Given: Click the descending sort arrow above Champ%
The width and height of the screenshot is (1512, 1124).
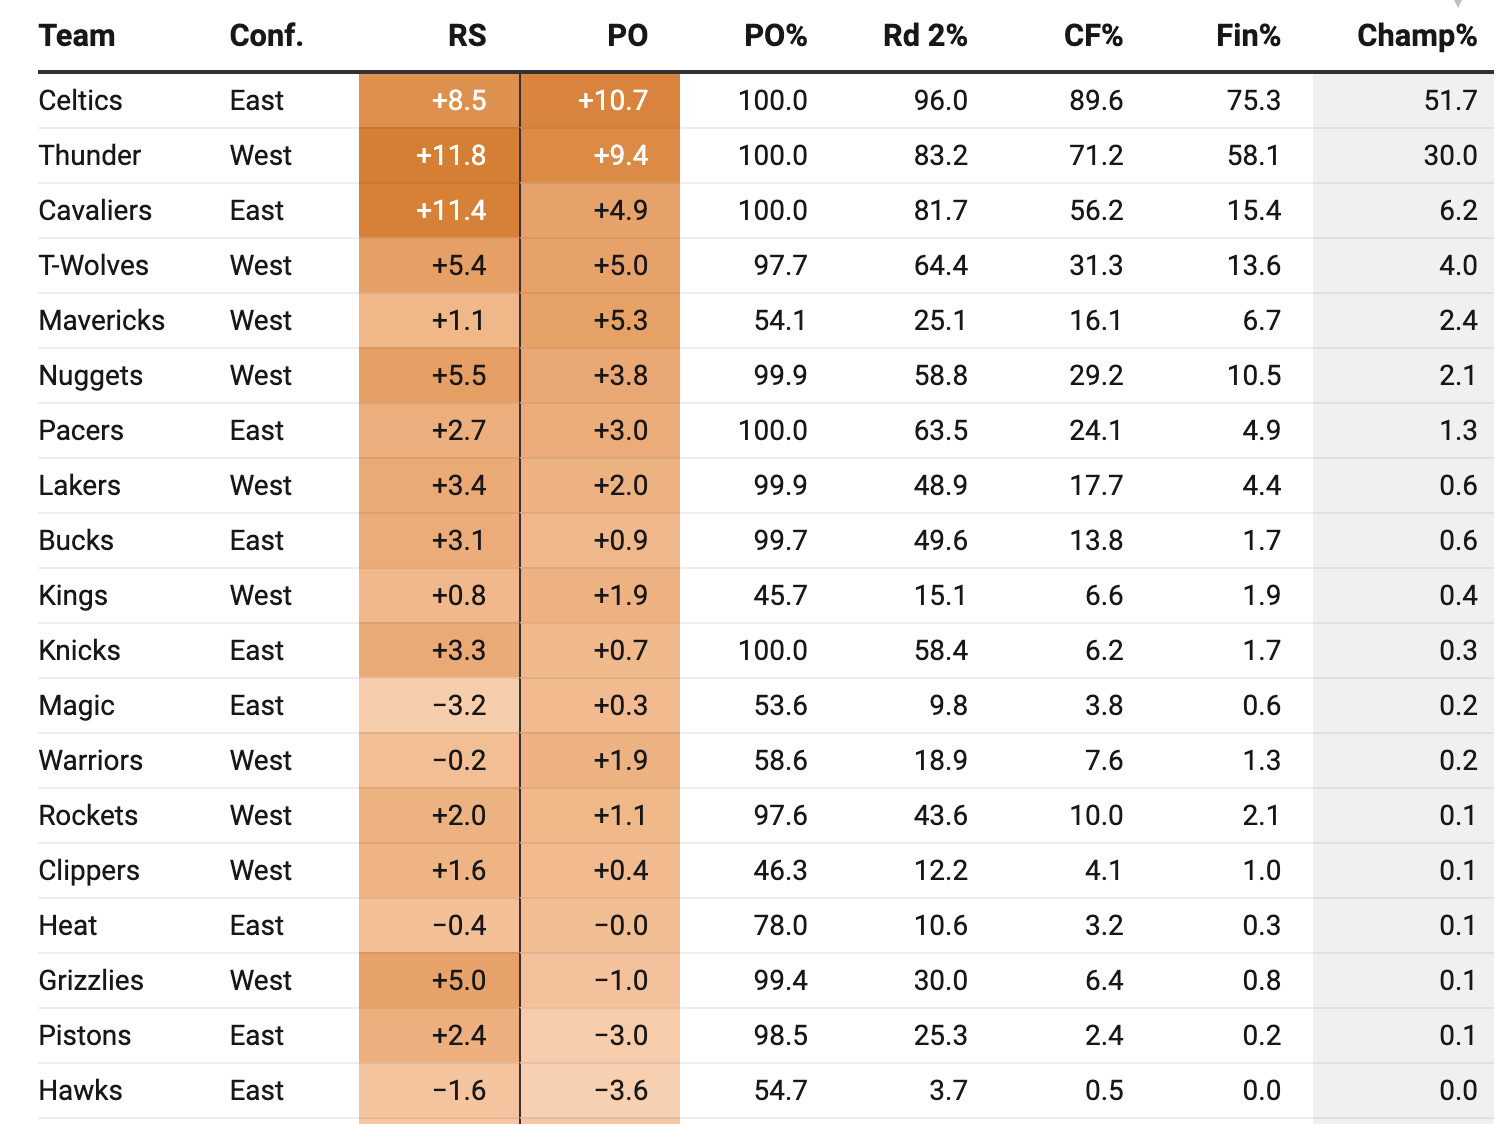Looking at the screenshot, I should click(1458, 5).
